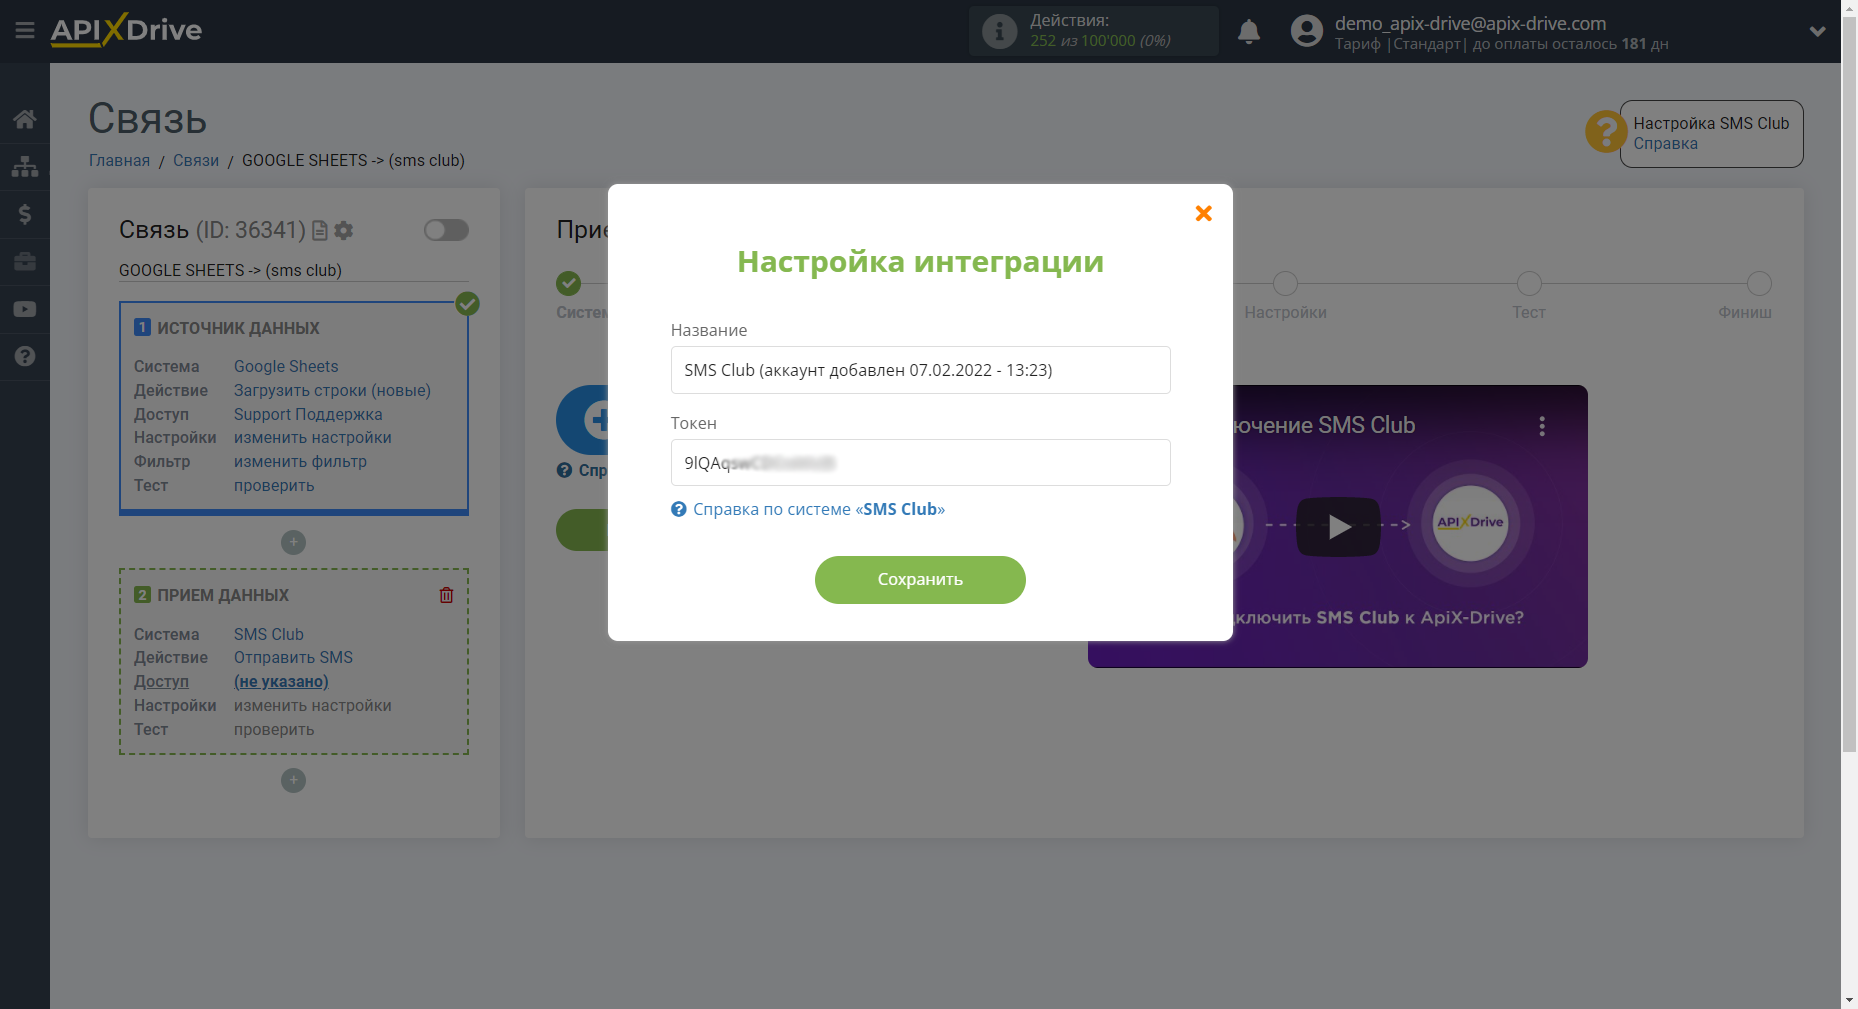Viewport: 1858px width, 1009px height.
Task: Open the Google Sheets system link
Action: pos(286,367)
